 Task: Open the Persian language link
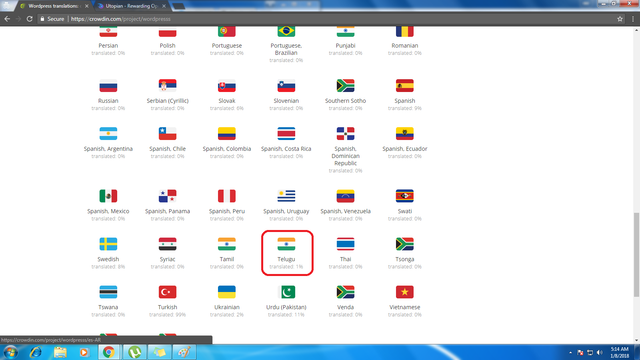pos(108,46)
